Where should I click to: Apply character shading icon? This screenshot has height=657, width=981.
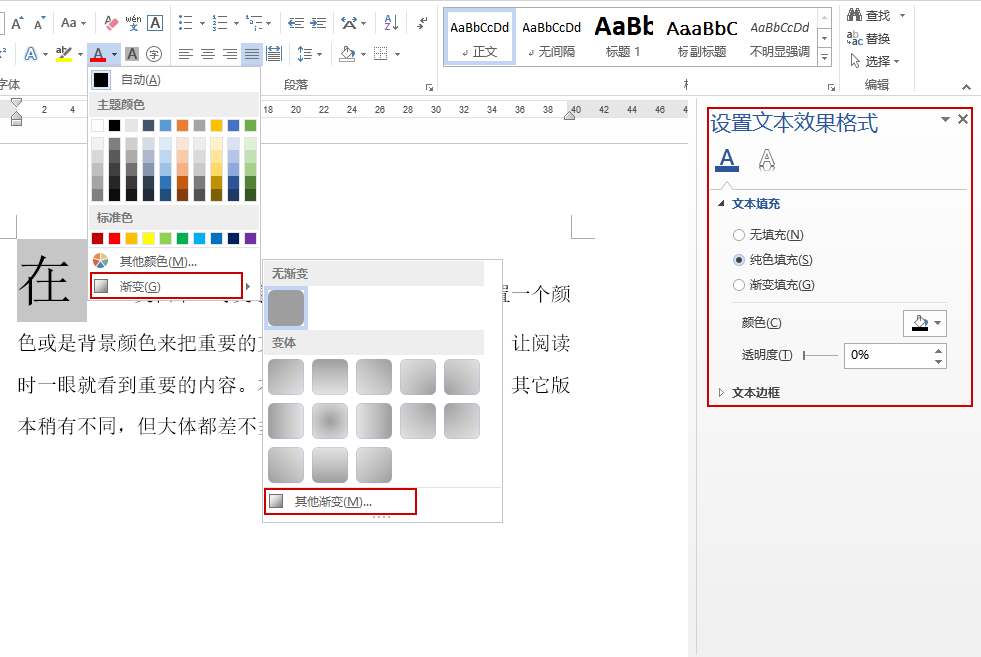coord(131,54)
